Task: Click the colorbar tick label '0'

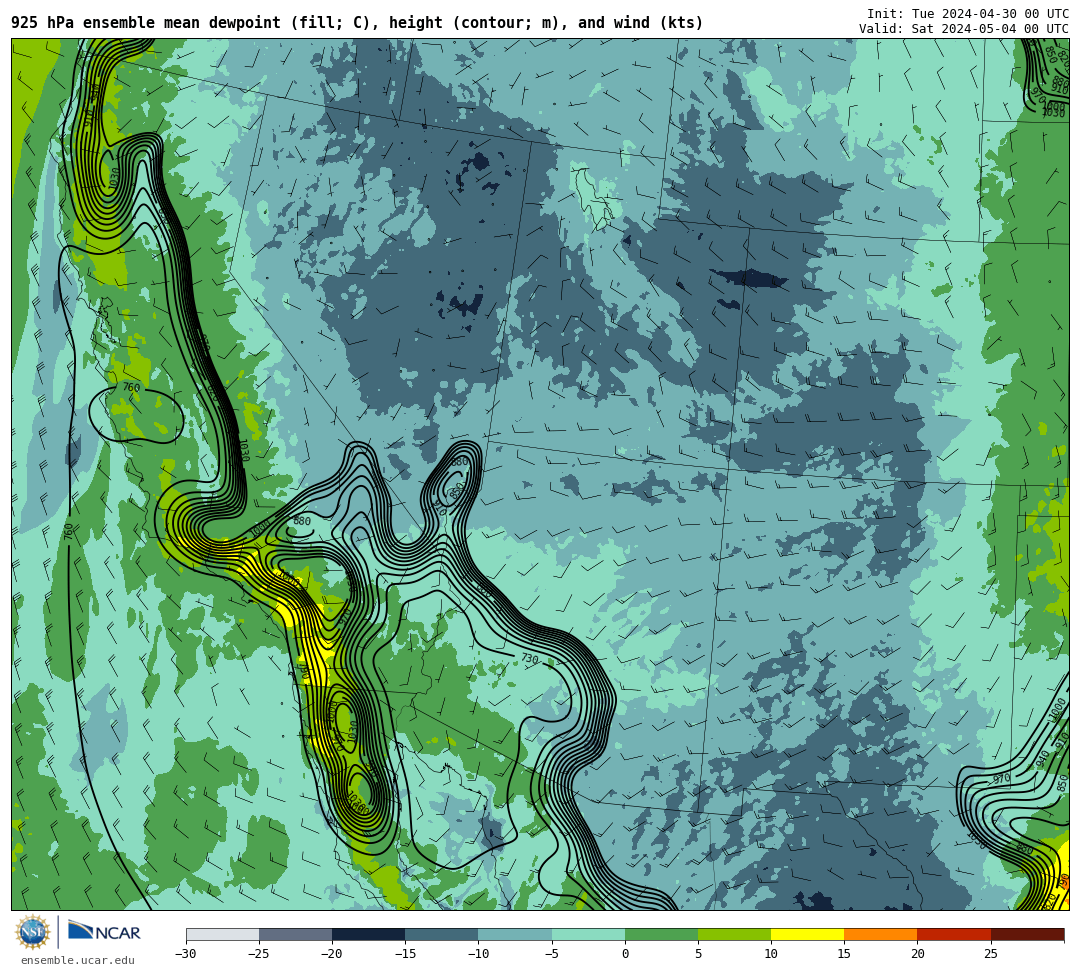Action: (x=625, y=954)
